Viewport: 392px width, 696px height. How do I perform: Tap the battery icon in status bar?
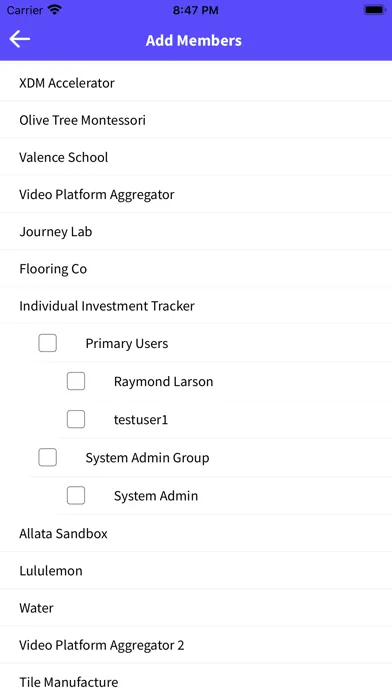[375, 10]
